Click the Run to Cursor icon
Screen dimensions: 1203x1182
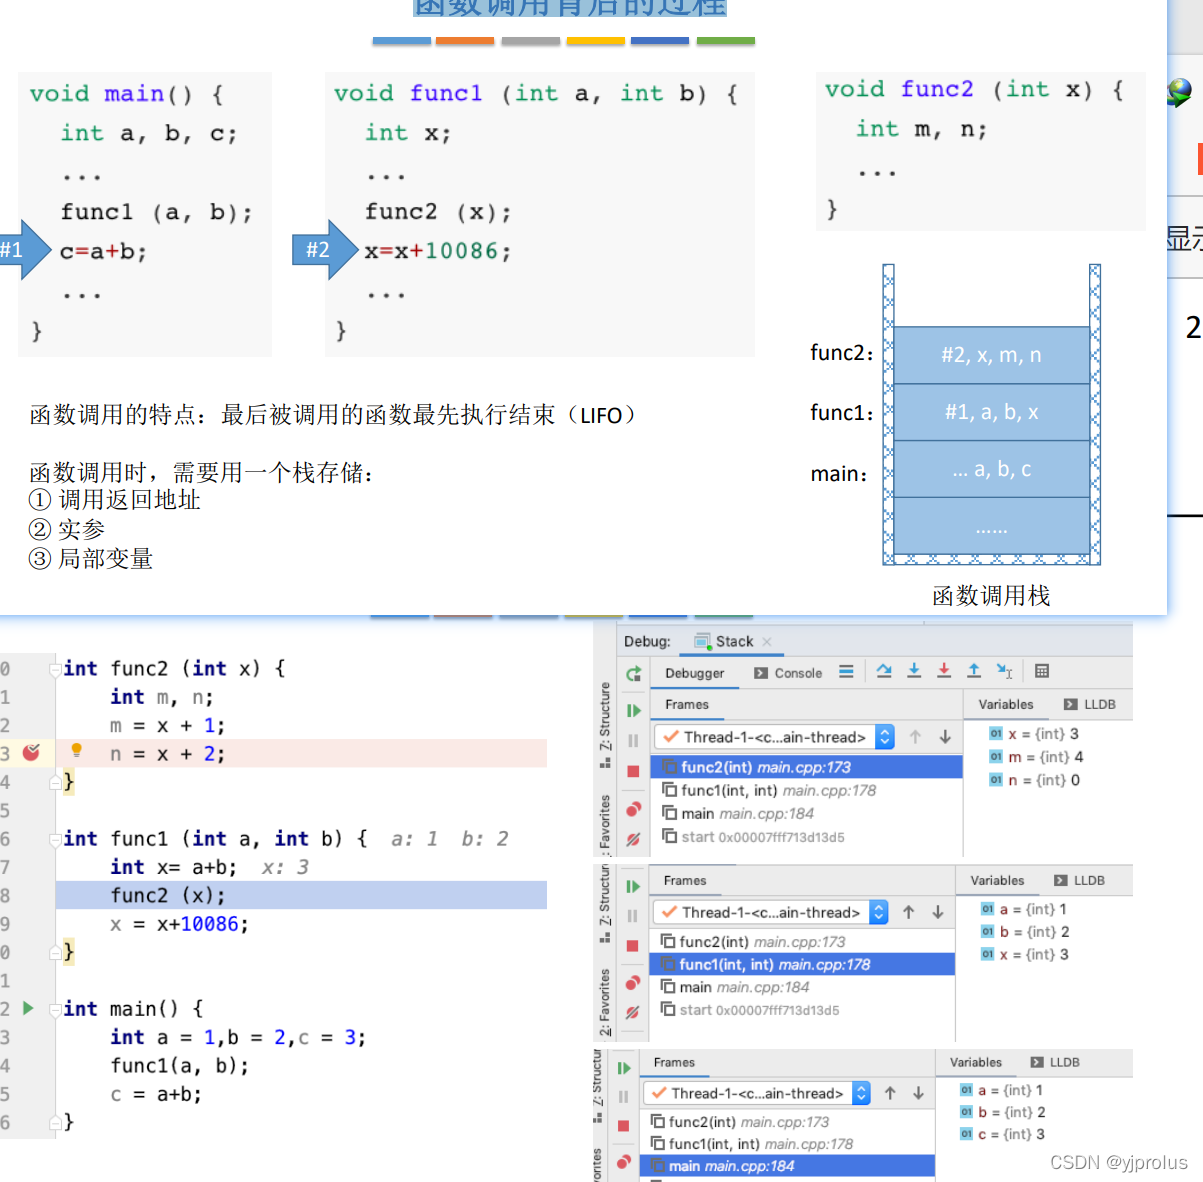pos(1005,671)
